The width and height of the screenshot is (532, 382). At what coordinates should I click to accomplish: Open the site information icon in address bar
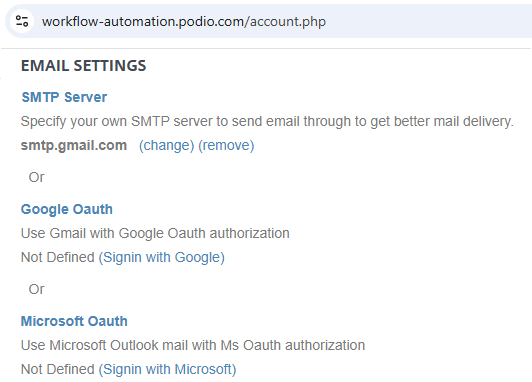point(22,21)
